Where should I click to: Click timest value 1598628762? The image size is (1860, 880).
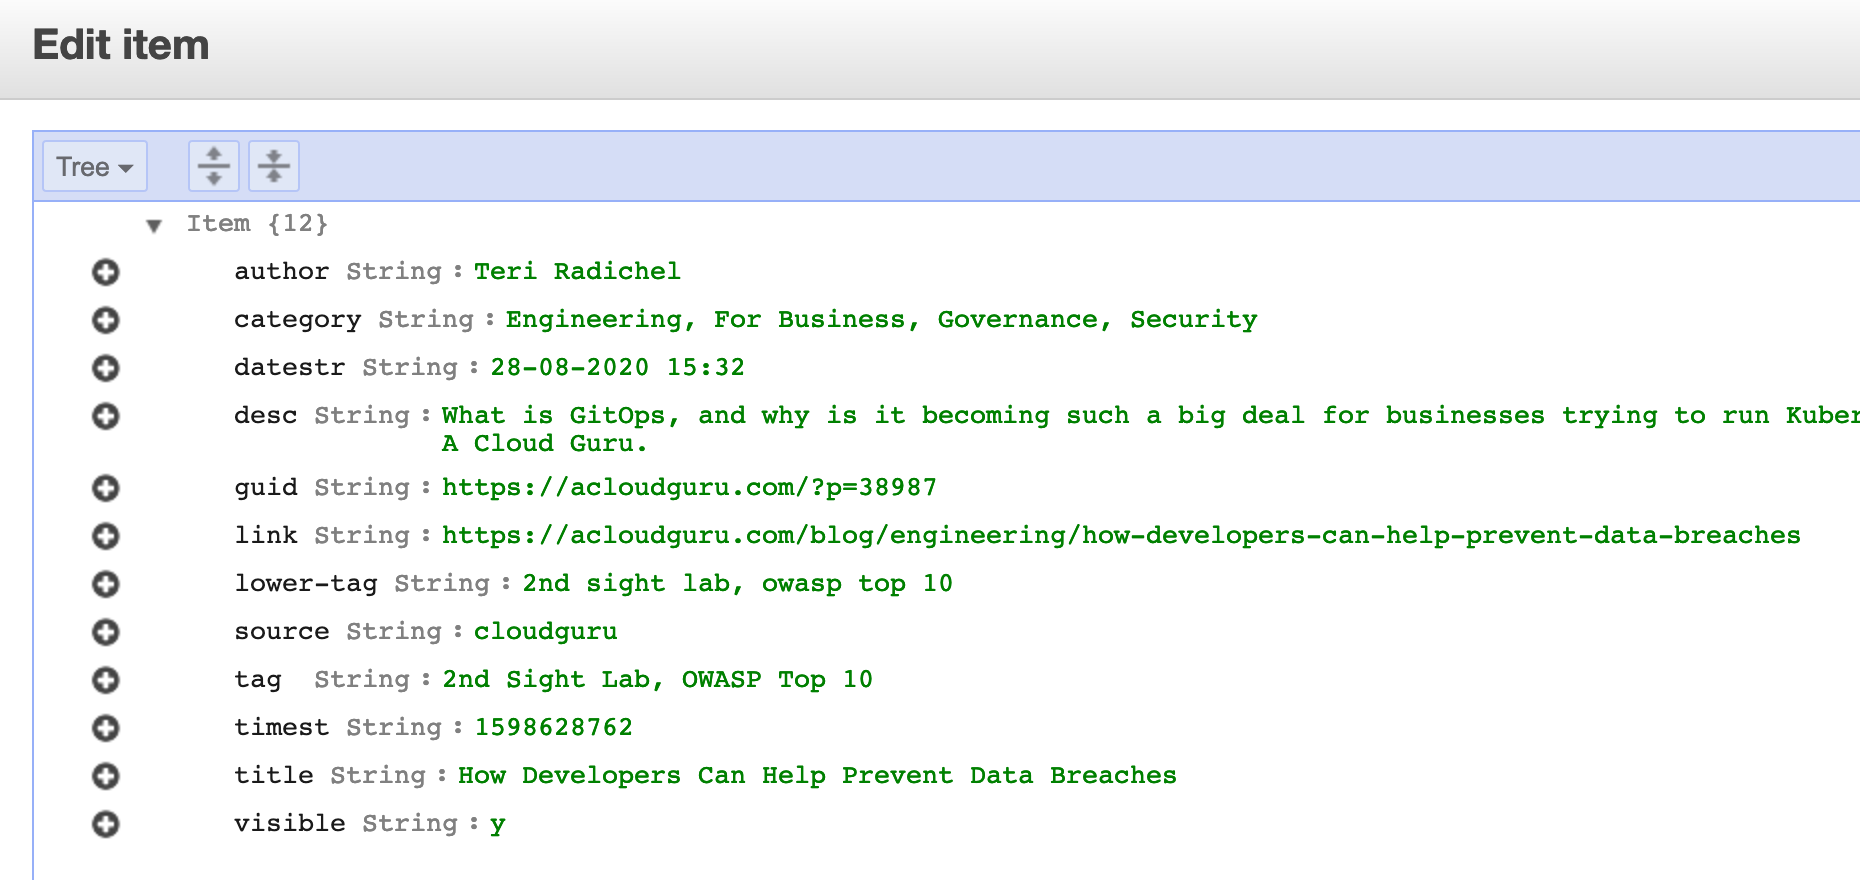click(553, 727)
